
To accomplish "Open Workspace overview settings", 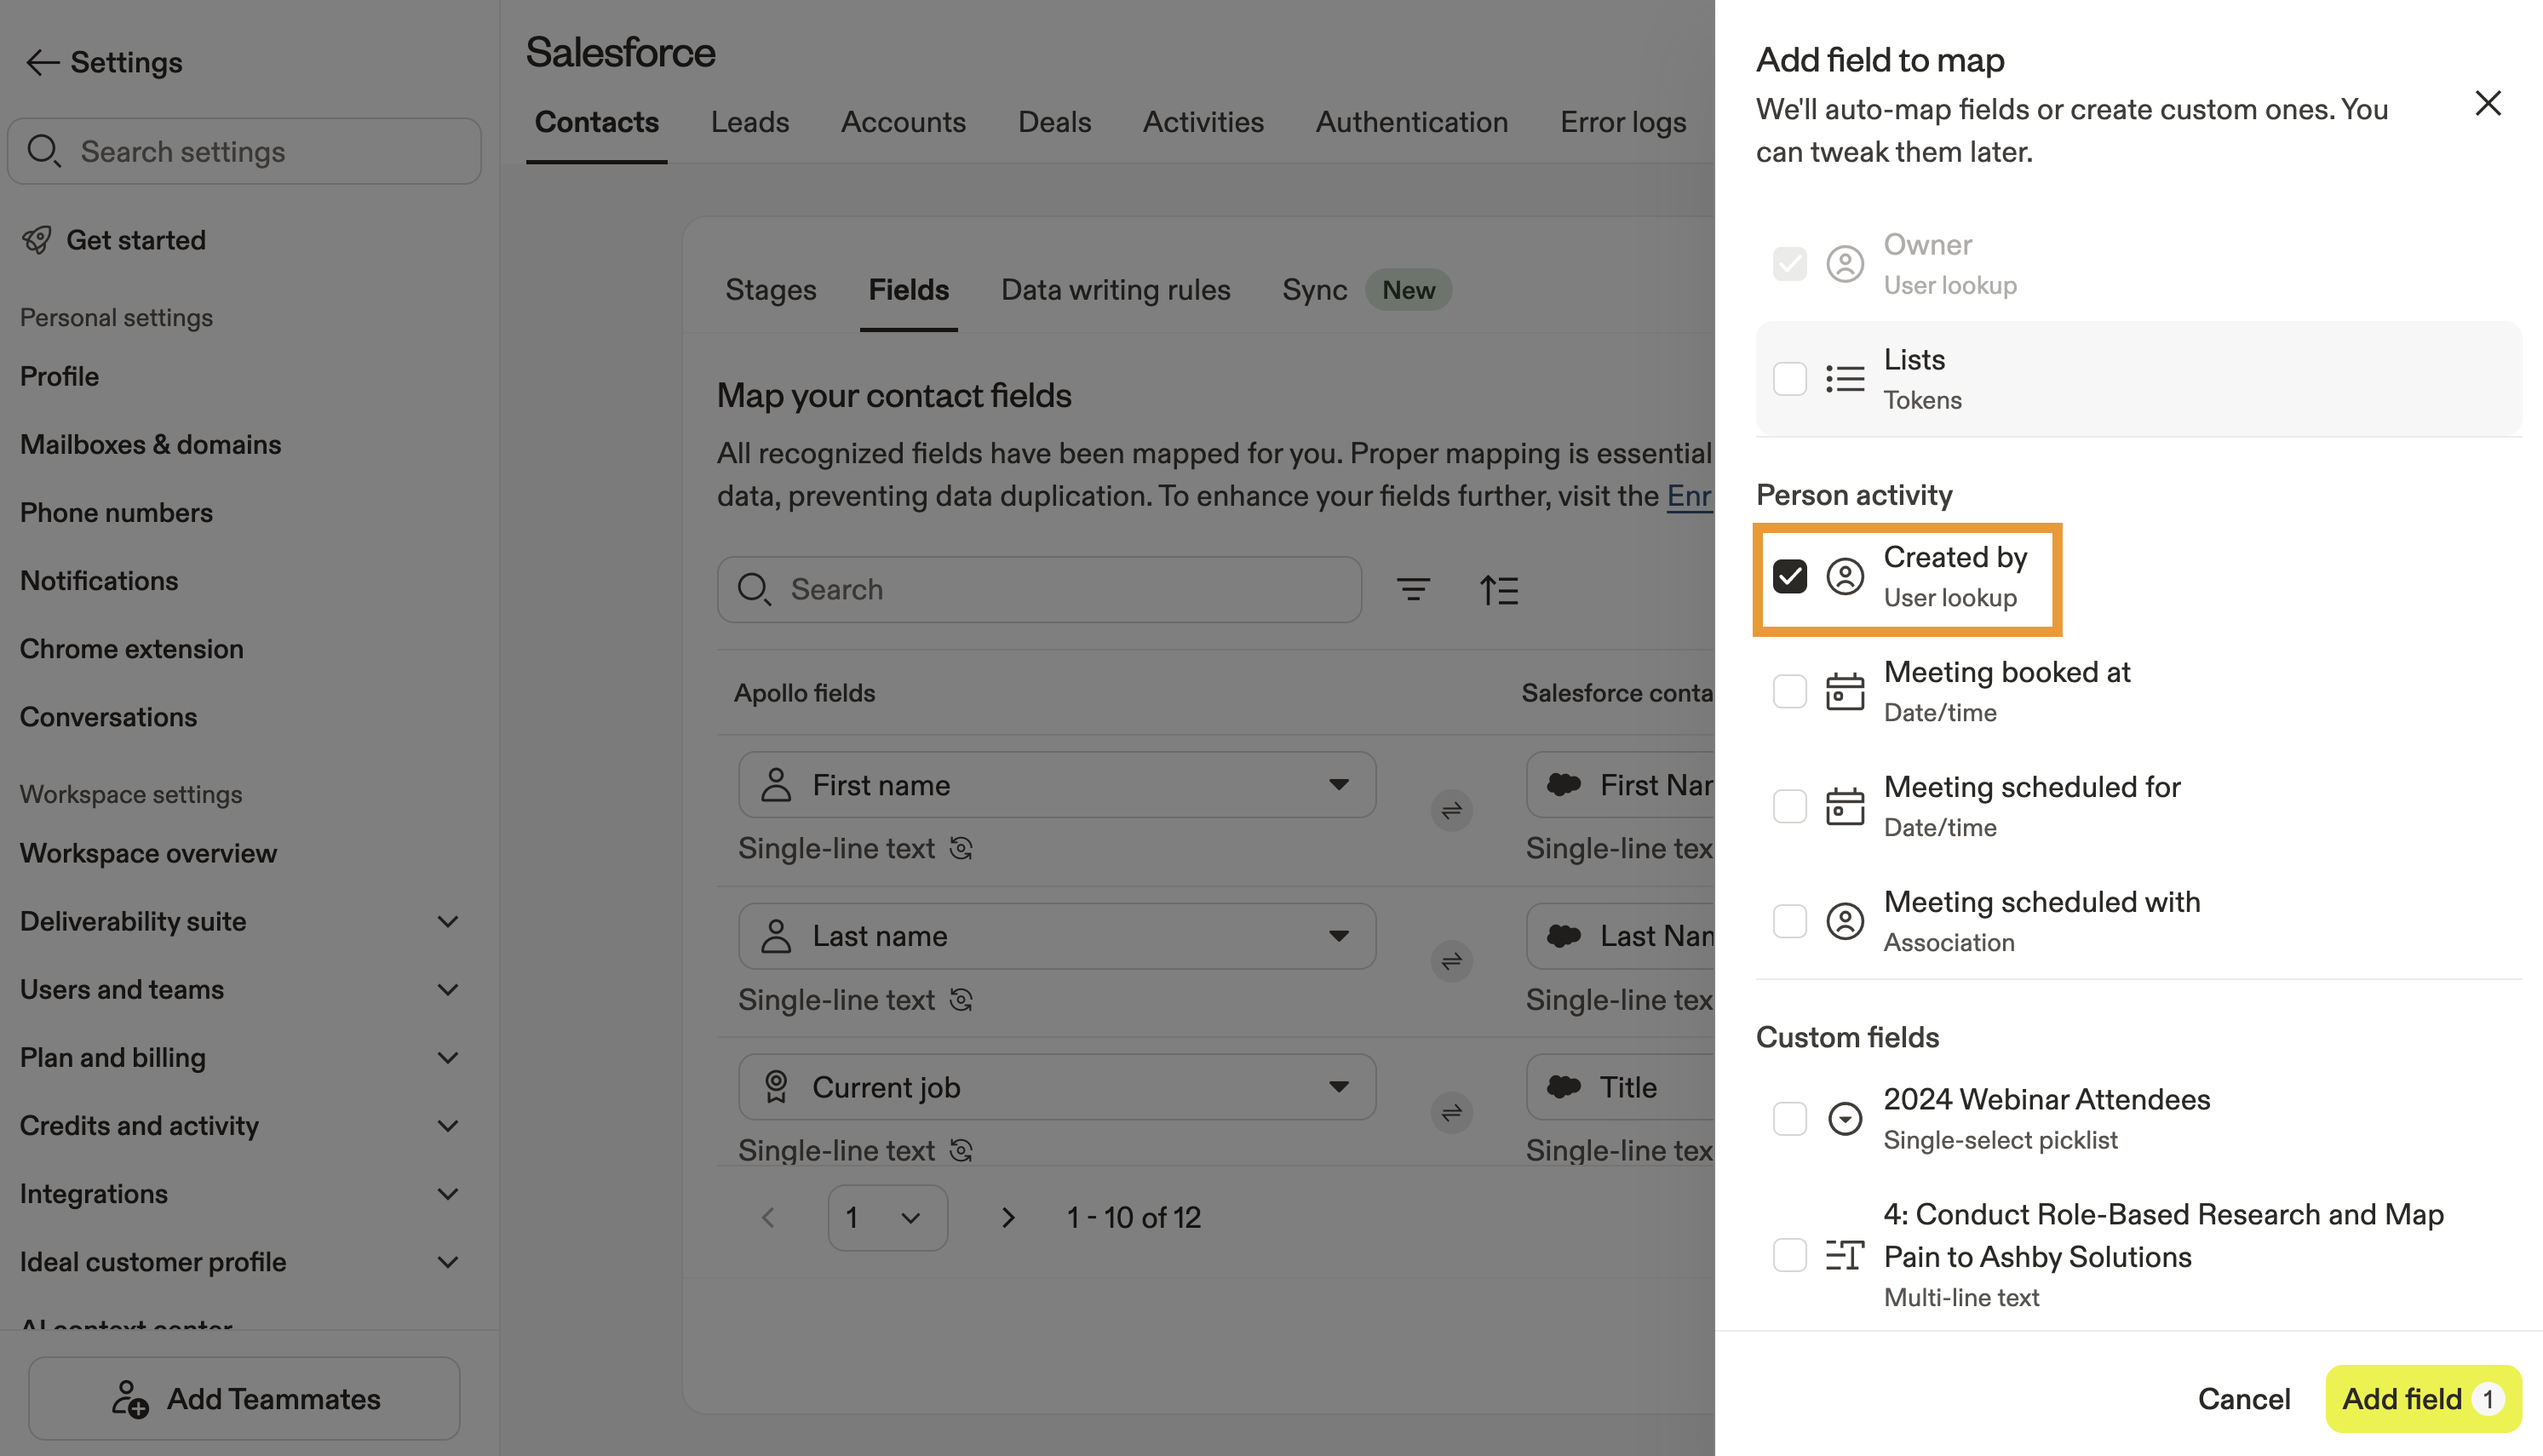I will point(148,853).
